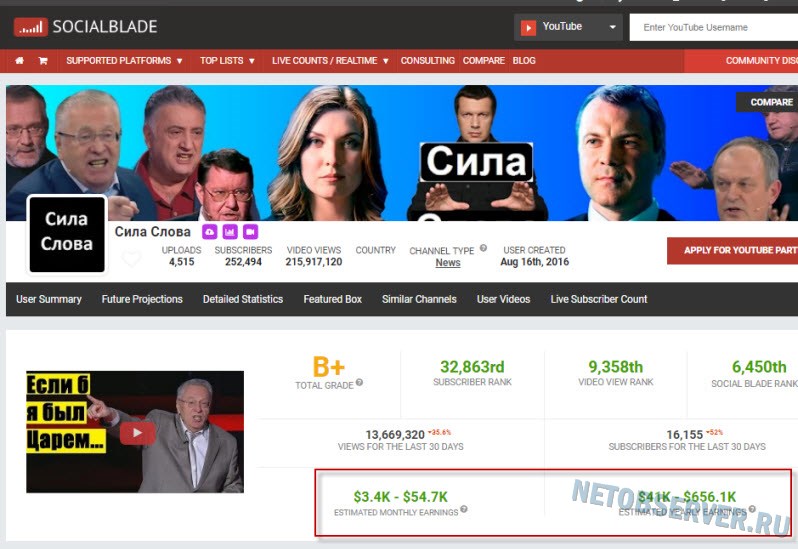Open the Compare menu item in navbar
The width and height of the screenshot is (798, 549).
pyautogui.click(x=483, y=61)
